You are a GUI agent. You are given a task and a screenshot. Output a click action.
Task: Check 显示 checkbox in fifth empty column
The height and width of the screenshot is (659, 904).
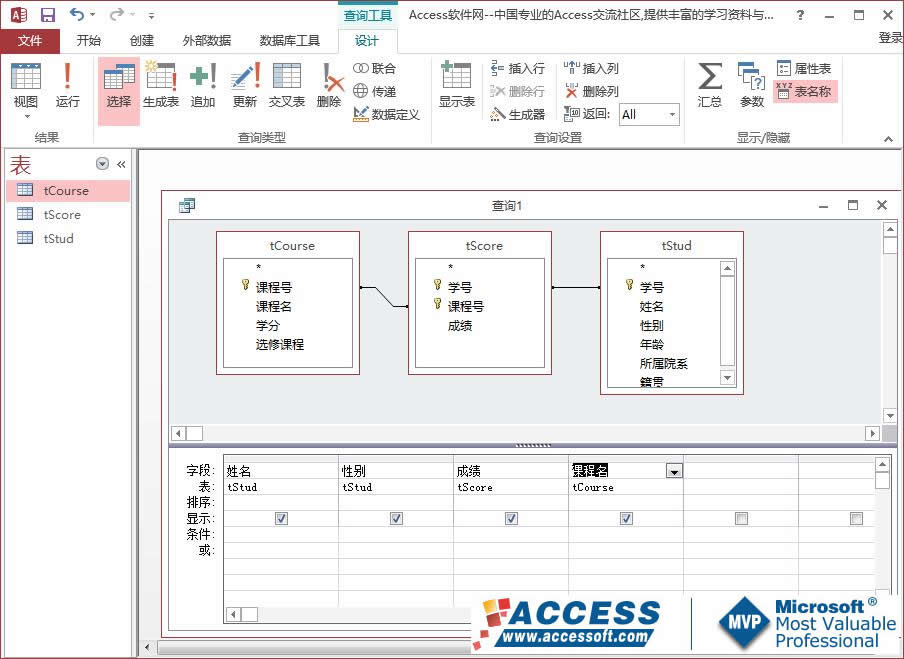(741, 518)
